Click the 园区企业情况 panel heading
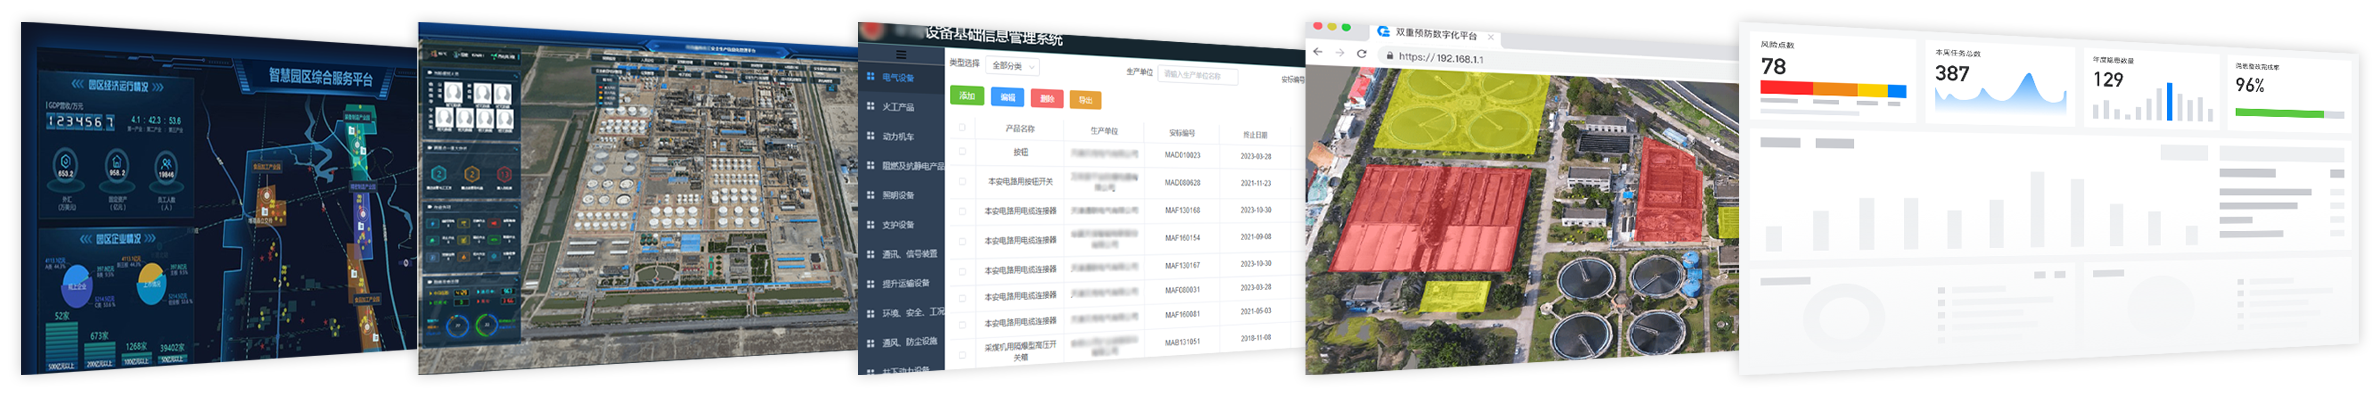Viewport: 2379px width, 397px height. (118, 239)
